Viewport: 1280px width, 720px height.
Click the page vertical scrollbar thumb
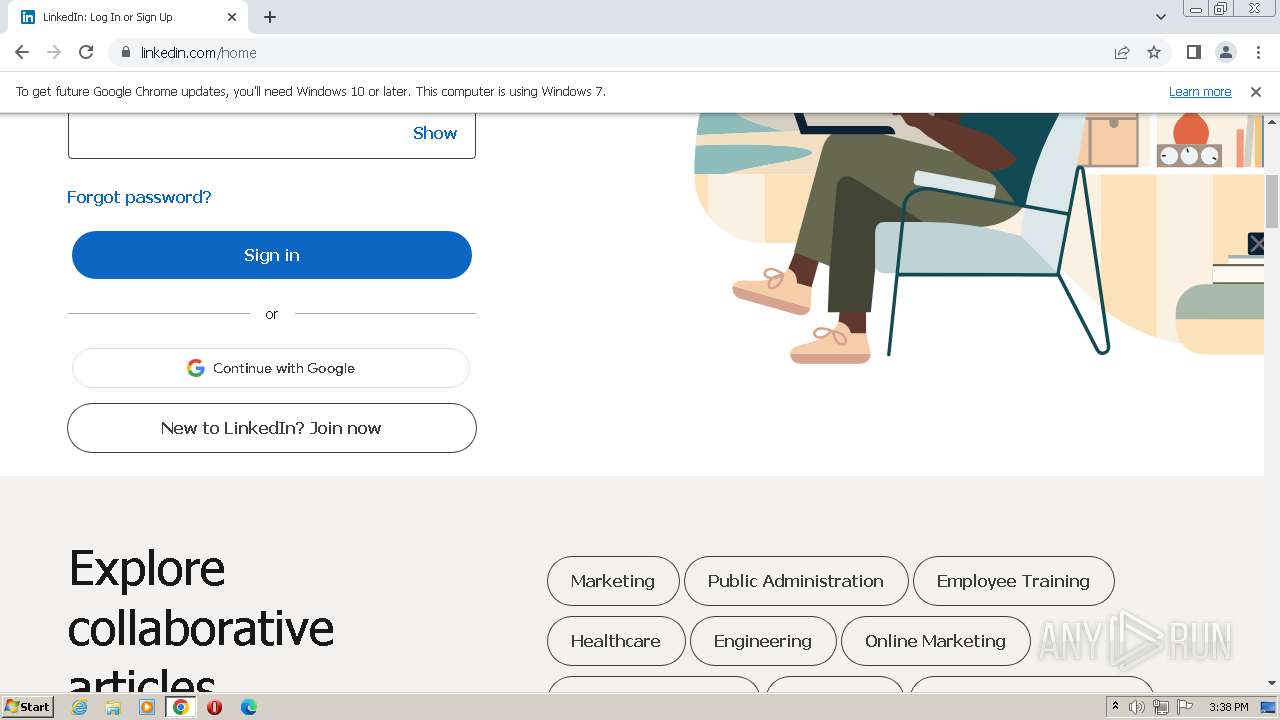pos(1272,200)
